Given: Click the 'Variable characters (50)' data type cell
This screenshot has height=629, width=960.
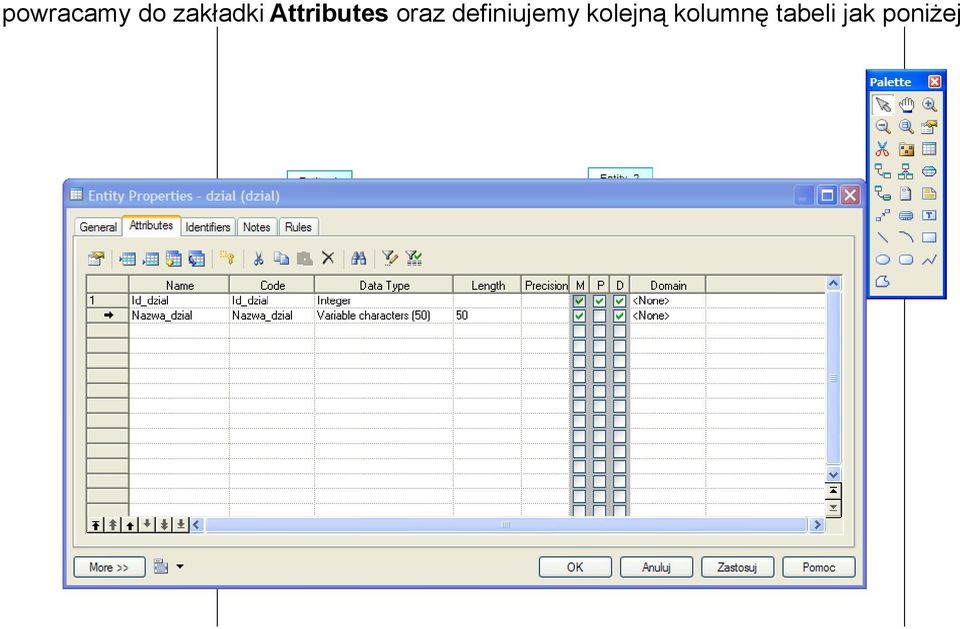Looking at the screenshot, I should point(383,315).
